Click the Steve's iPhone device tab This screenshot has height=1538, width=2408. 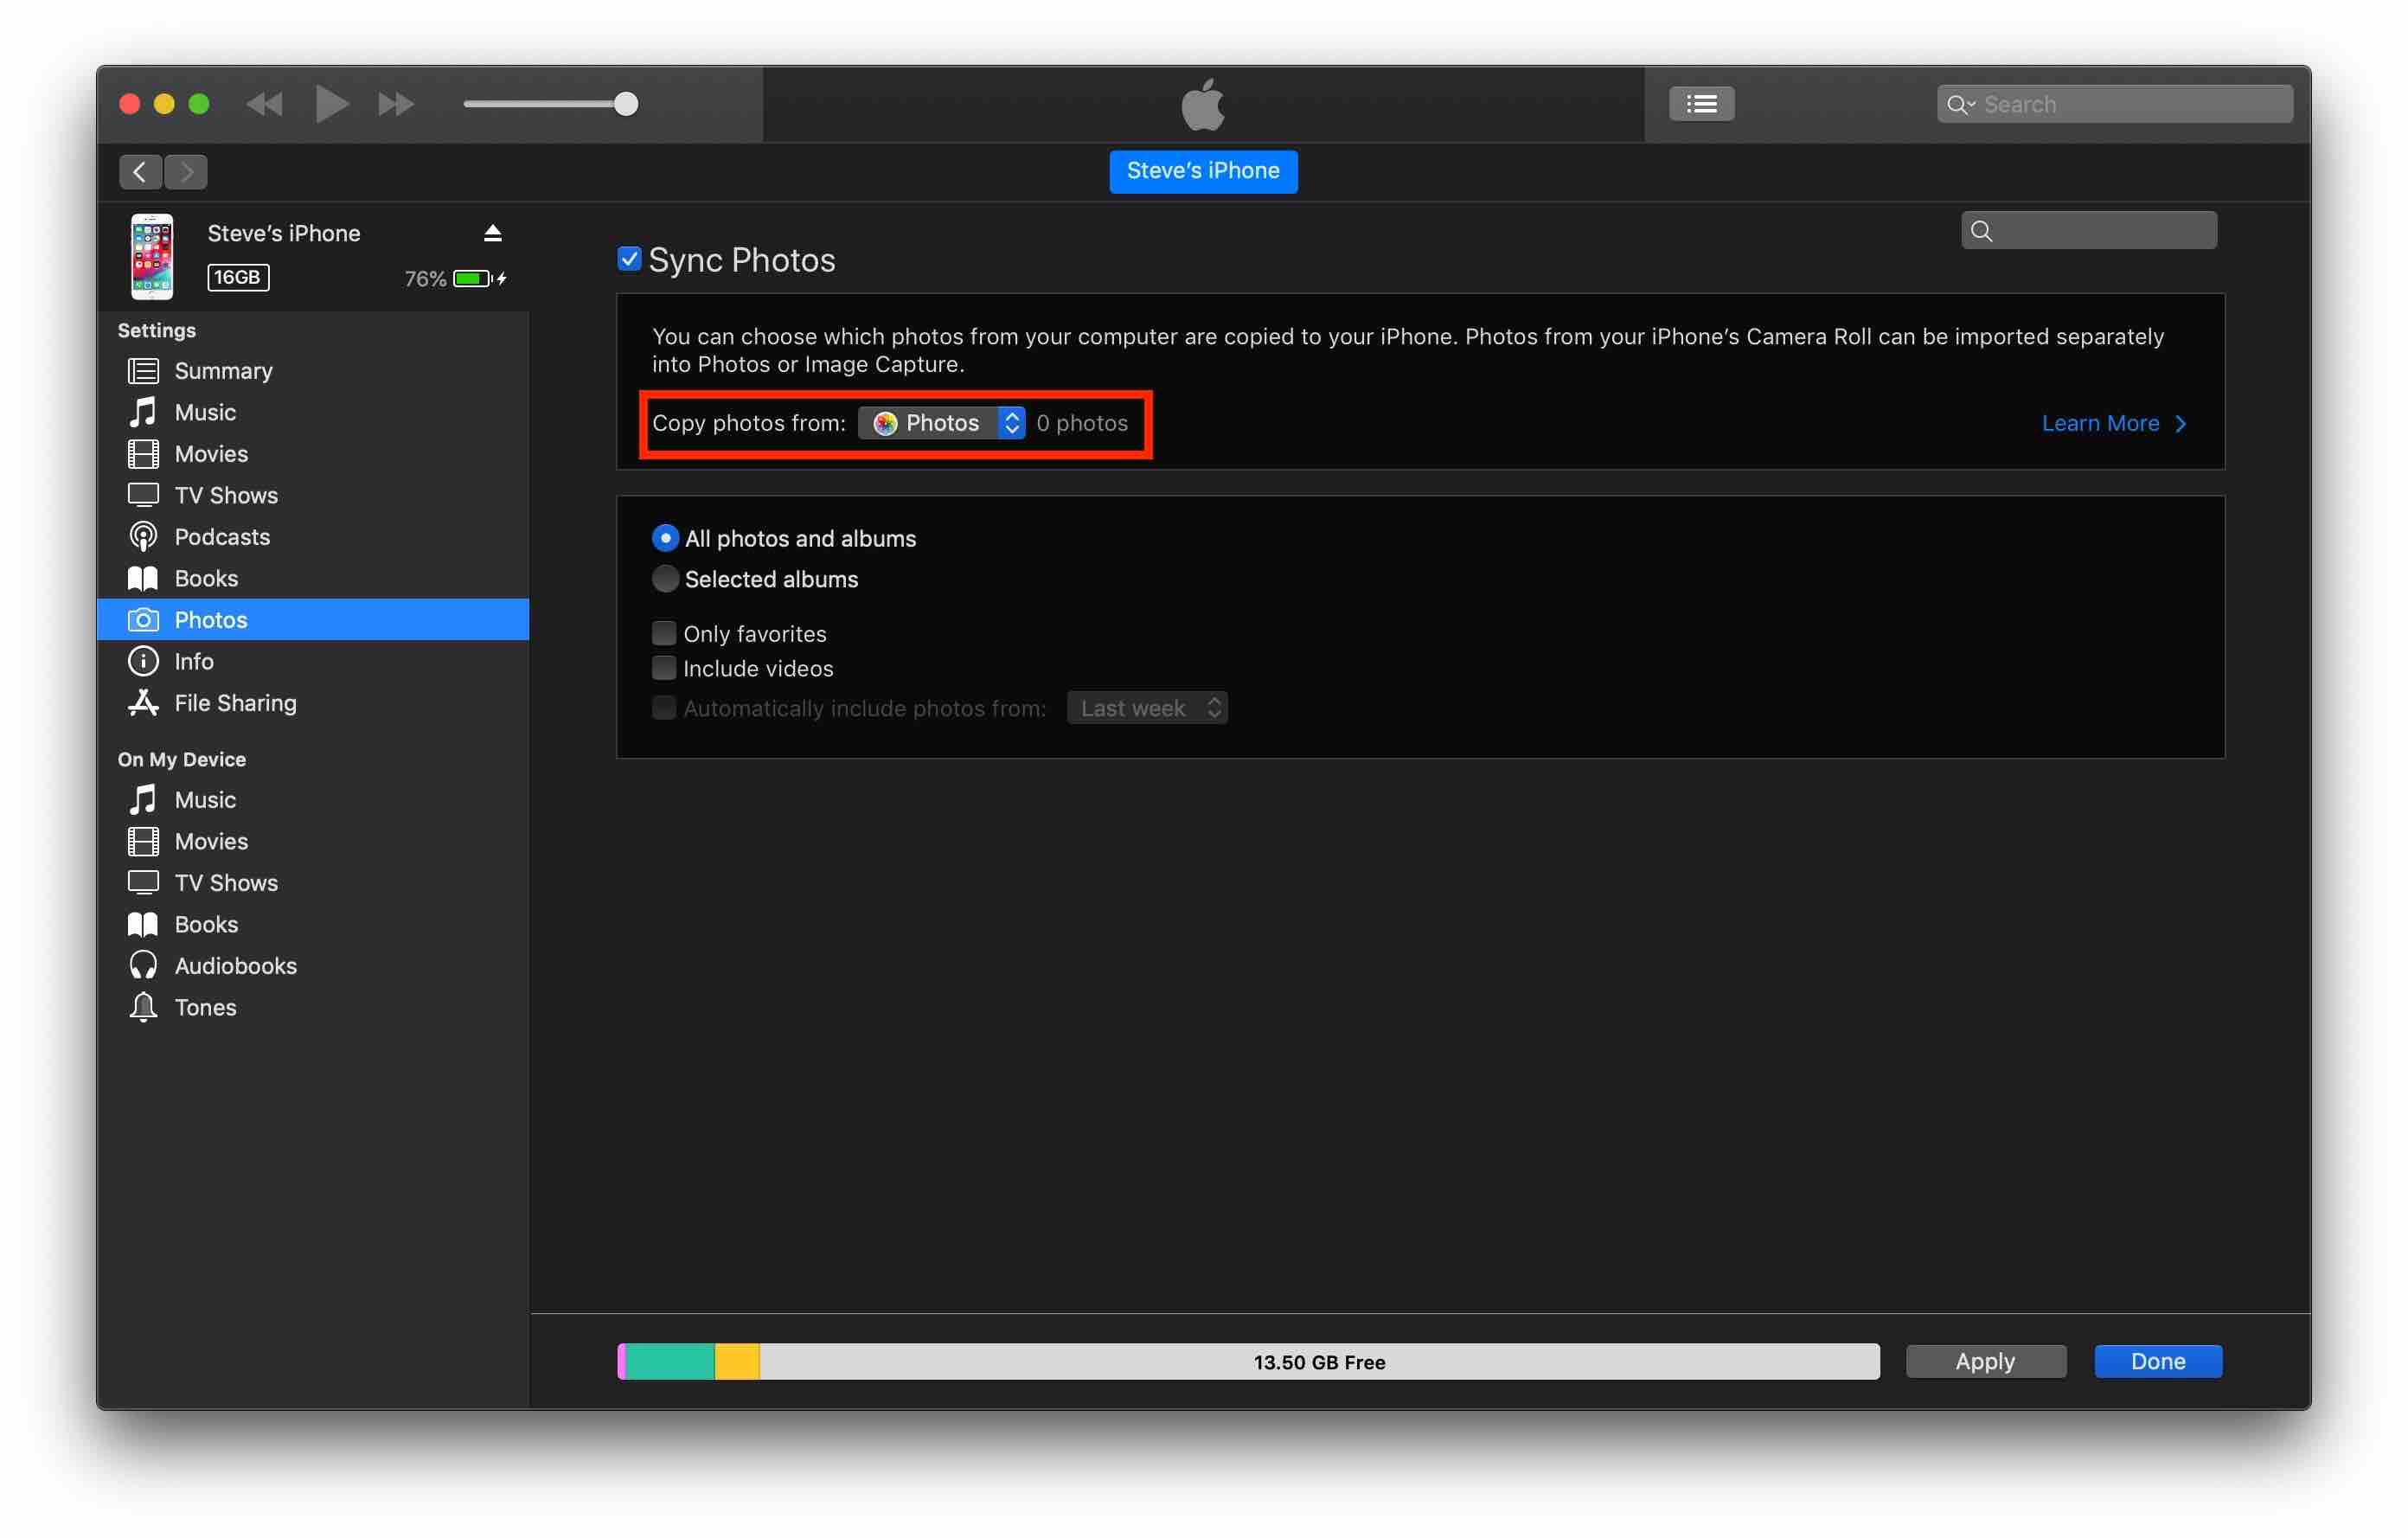(1203, 171)
